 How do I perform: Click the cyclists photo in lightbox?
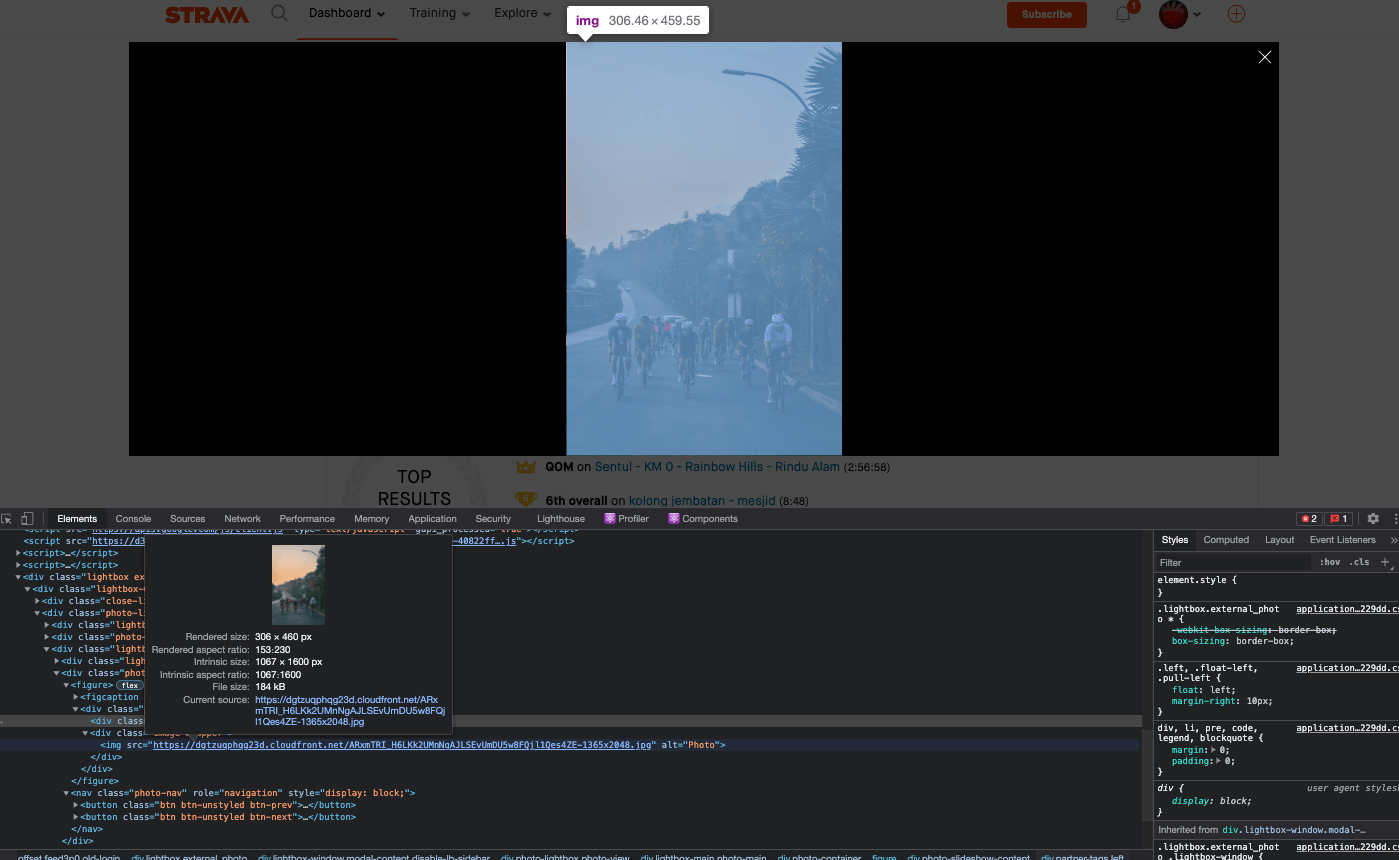(704, 248)
